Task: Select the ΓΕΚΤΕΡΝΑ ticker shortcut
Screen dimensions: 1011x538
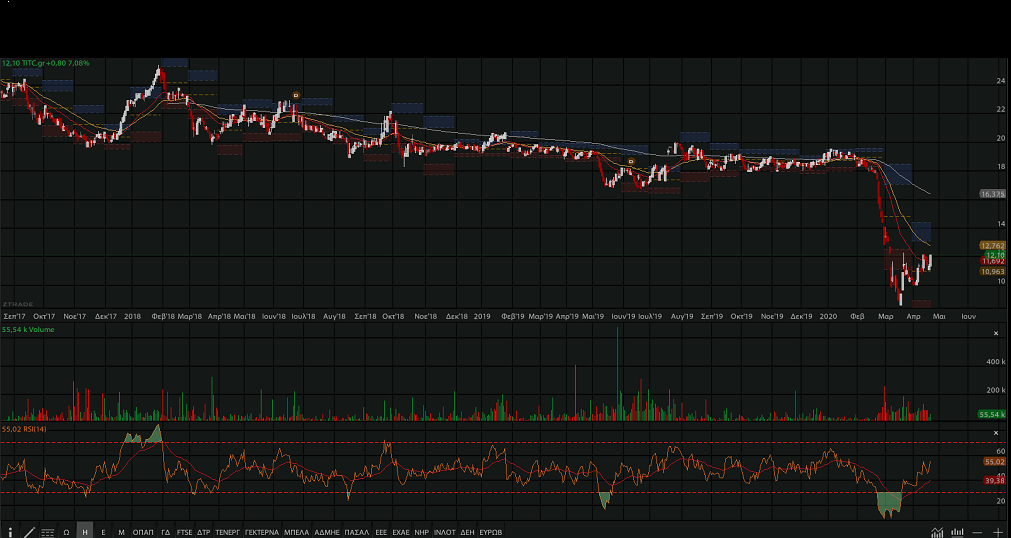Action: pyautogui.click(x=262, y=532)
